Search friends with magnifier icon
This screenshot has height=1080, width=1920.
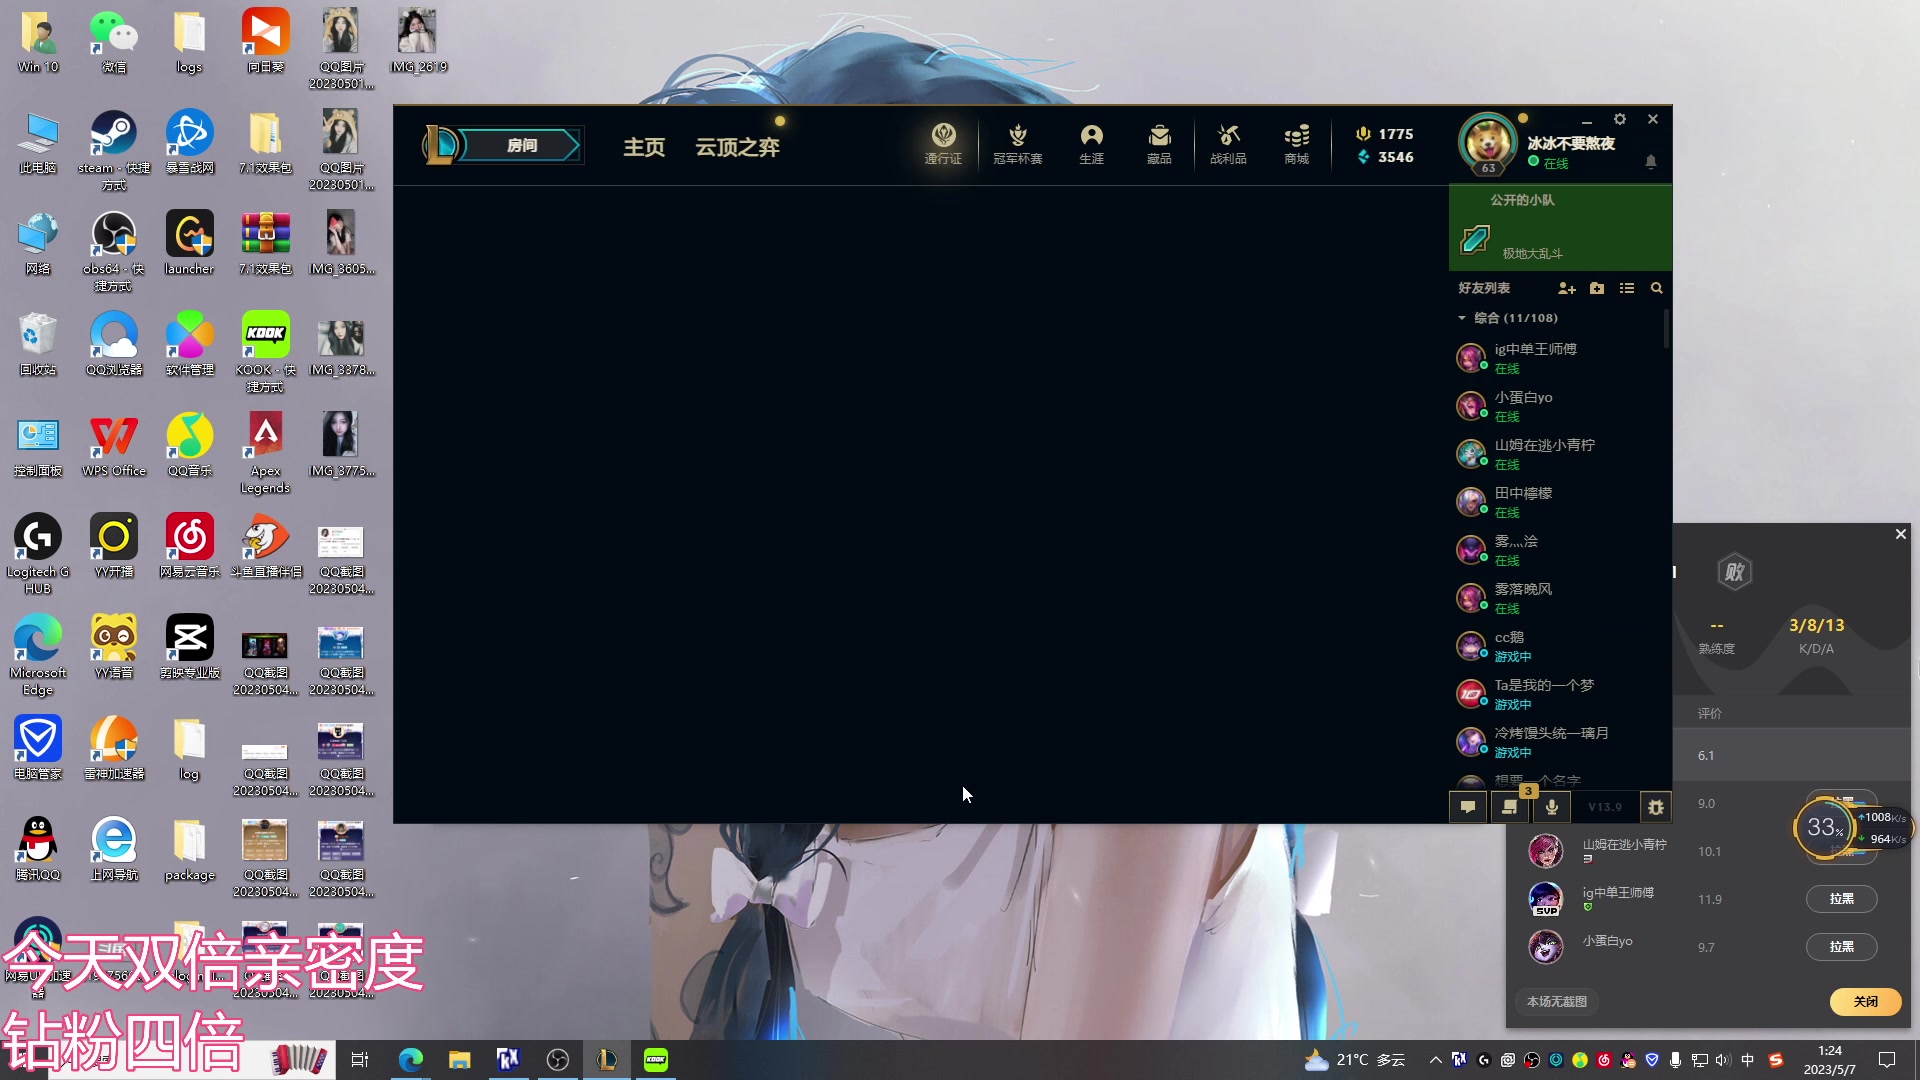(1656, 288)
